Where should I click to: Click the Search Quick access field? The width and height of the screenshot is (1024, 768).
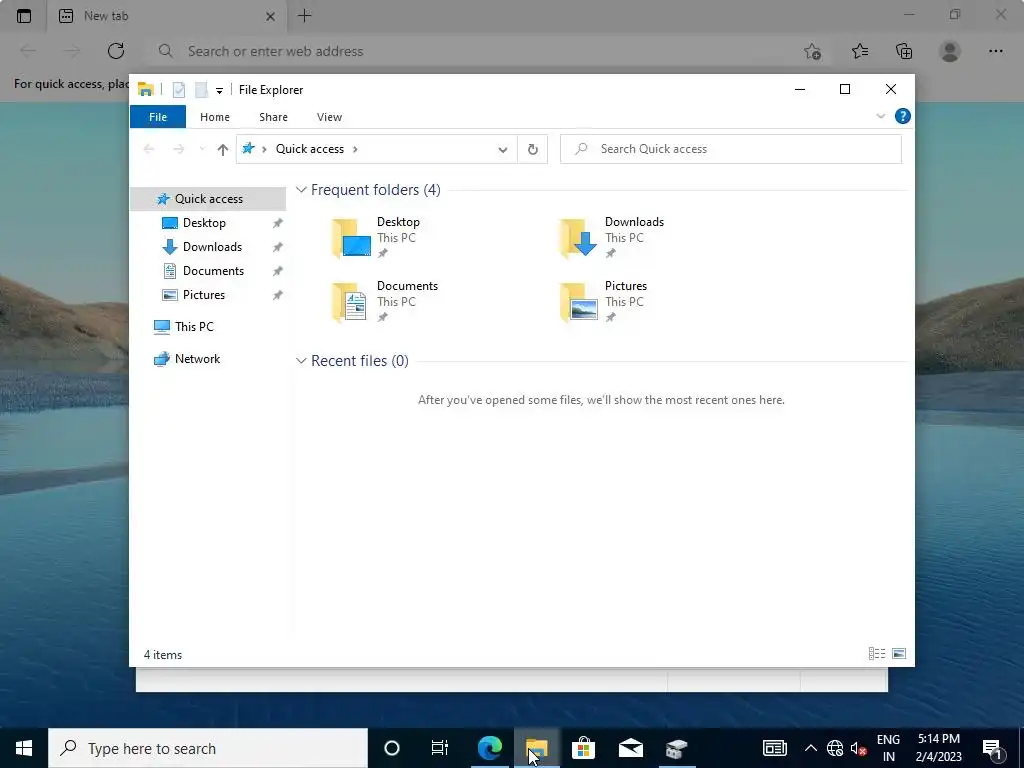tap(731, 149)
